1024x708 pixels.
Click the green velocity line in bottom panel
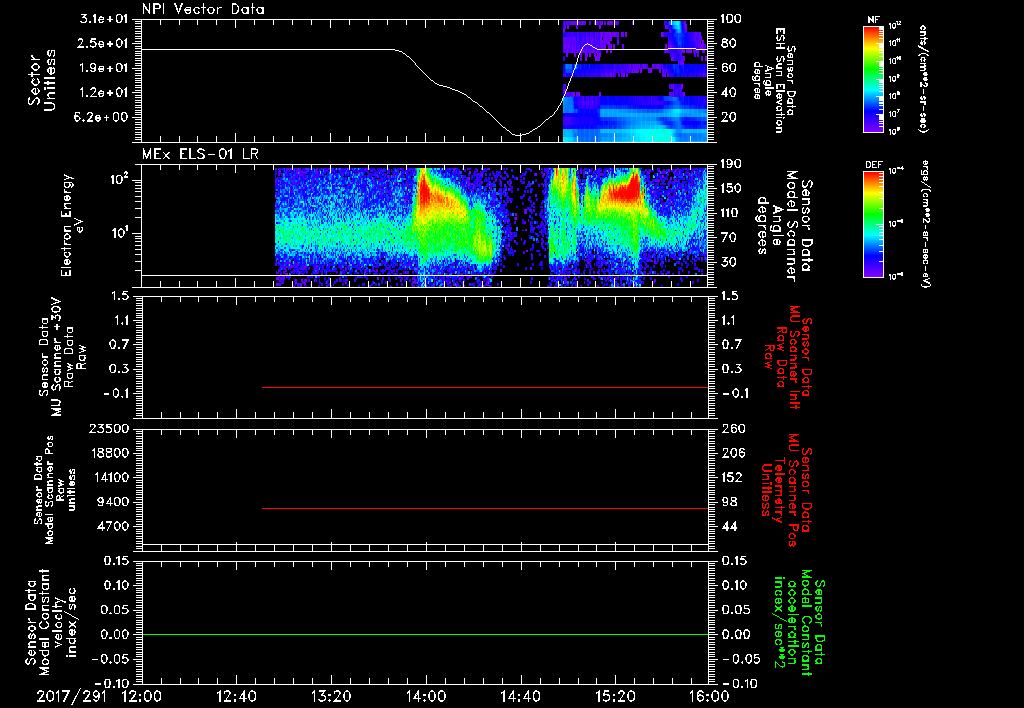425,634
